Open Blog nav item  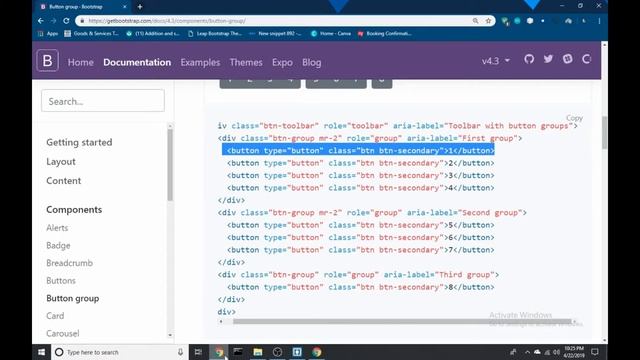tap(311, 62)
